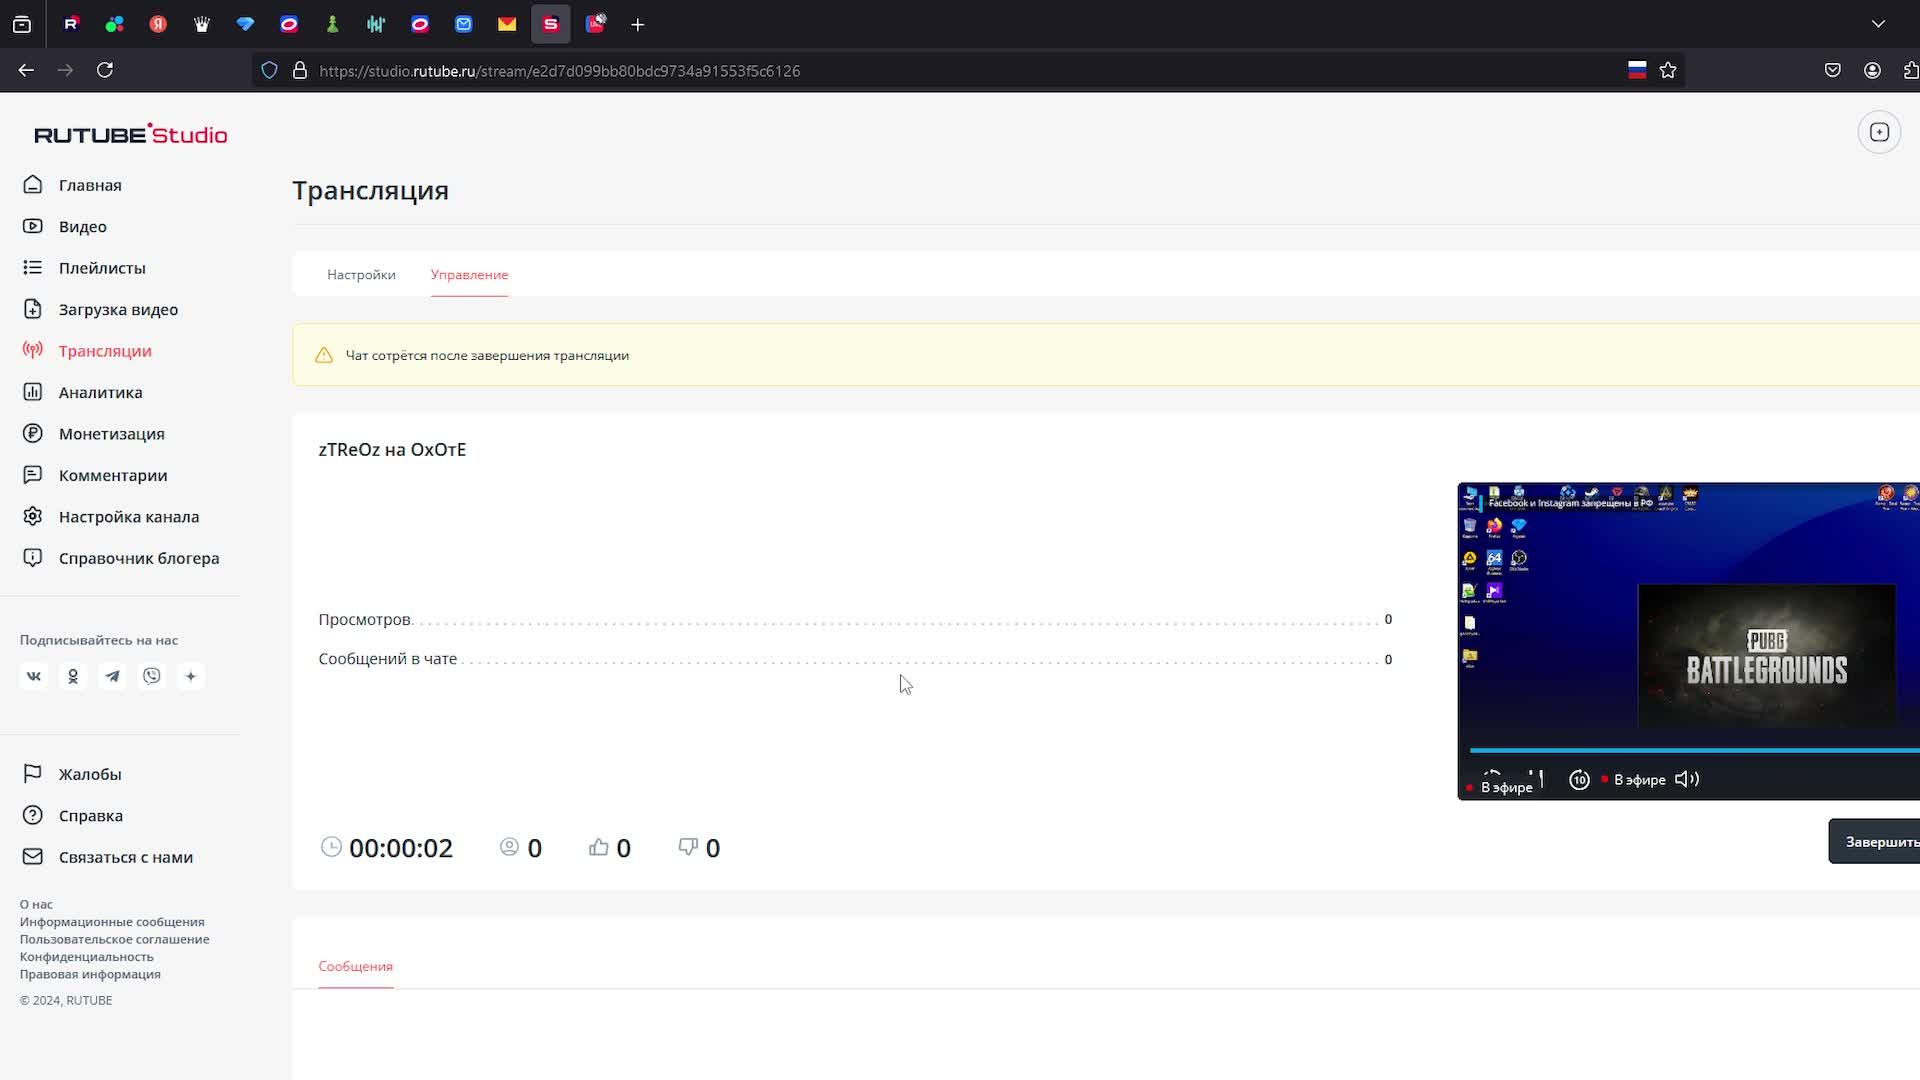Switch to the chess pawn tab
Viewport: 1920px width, 1080px height.
[333, 24]
